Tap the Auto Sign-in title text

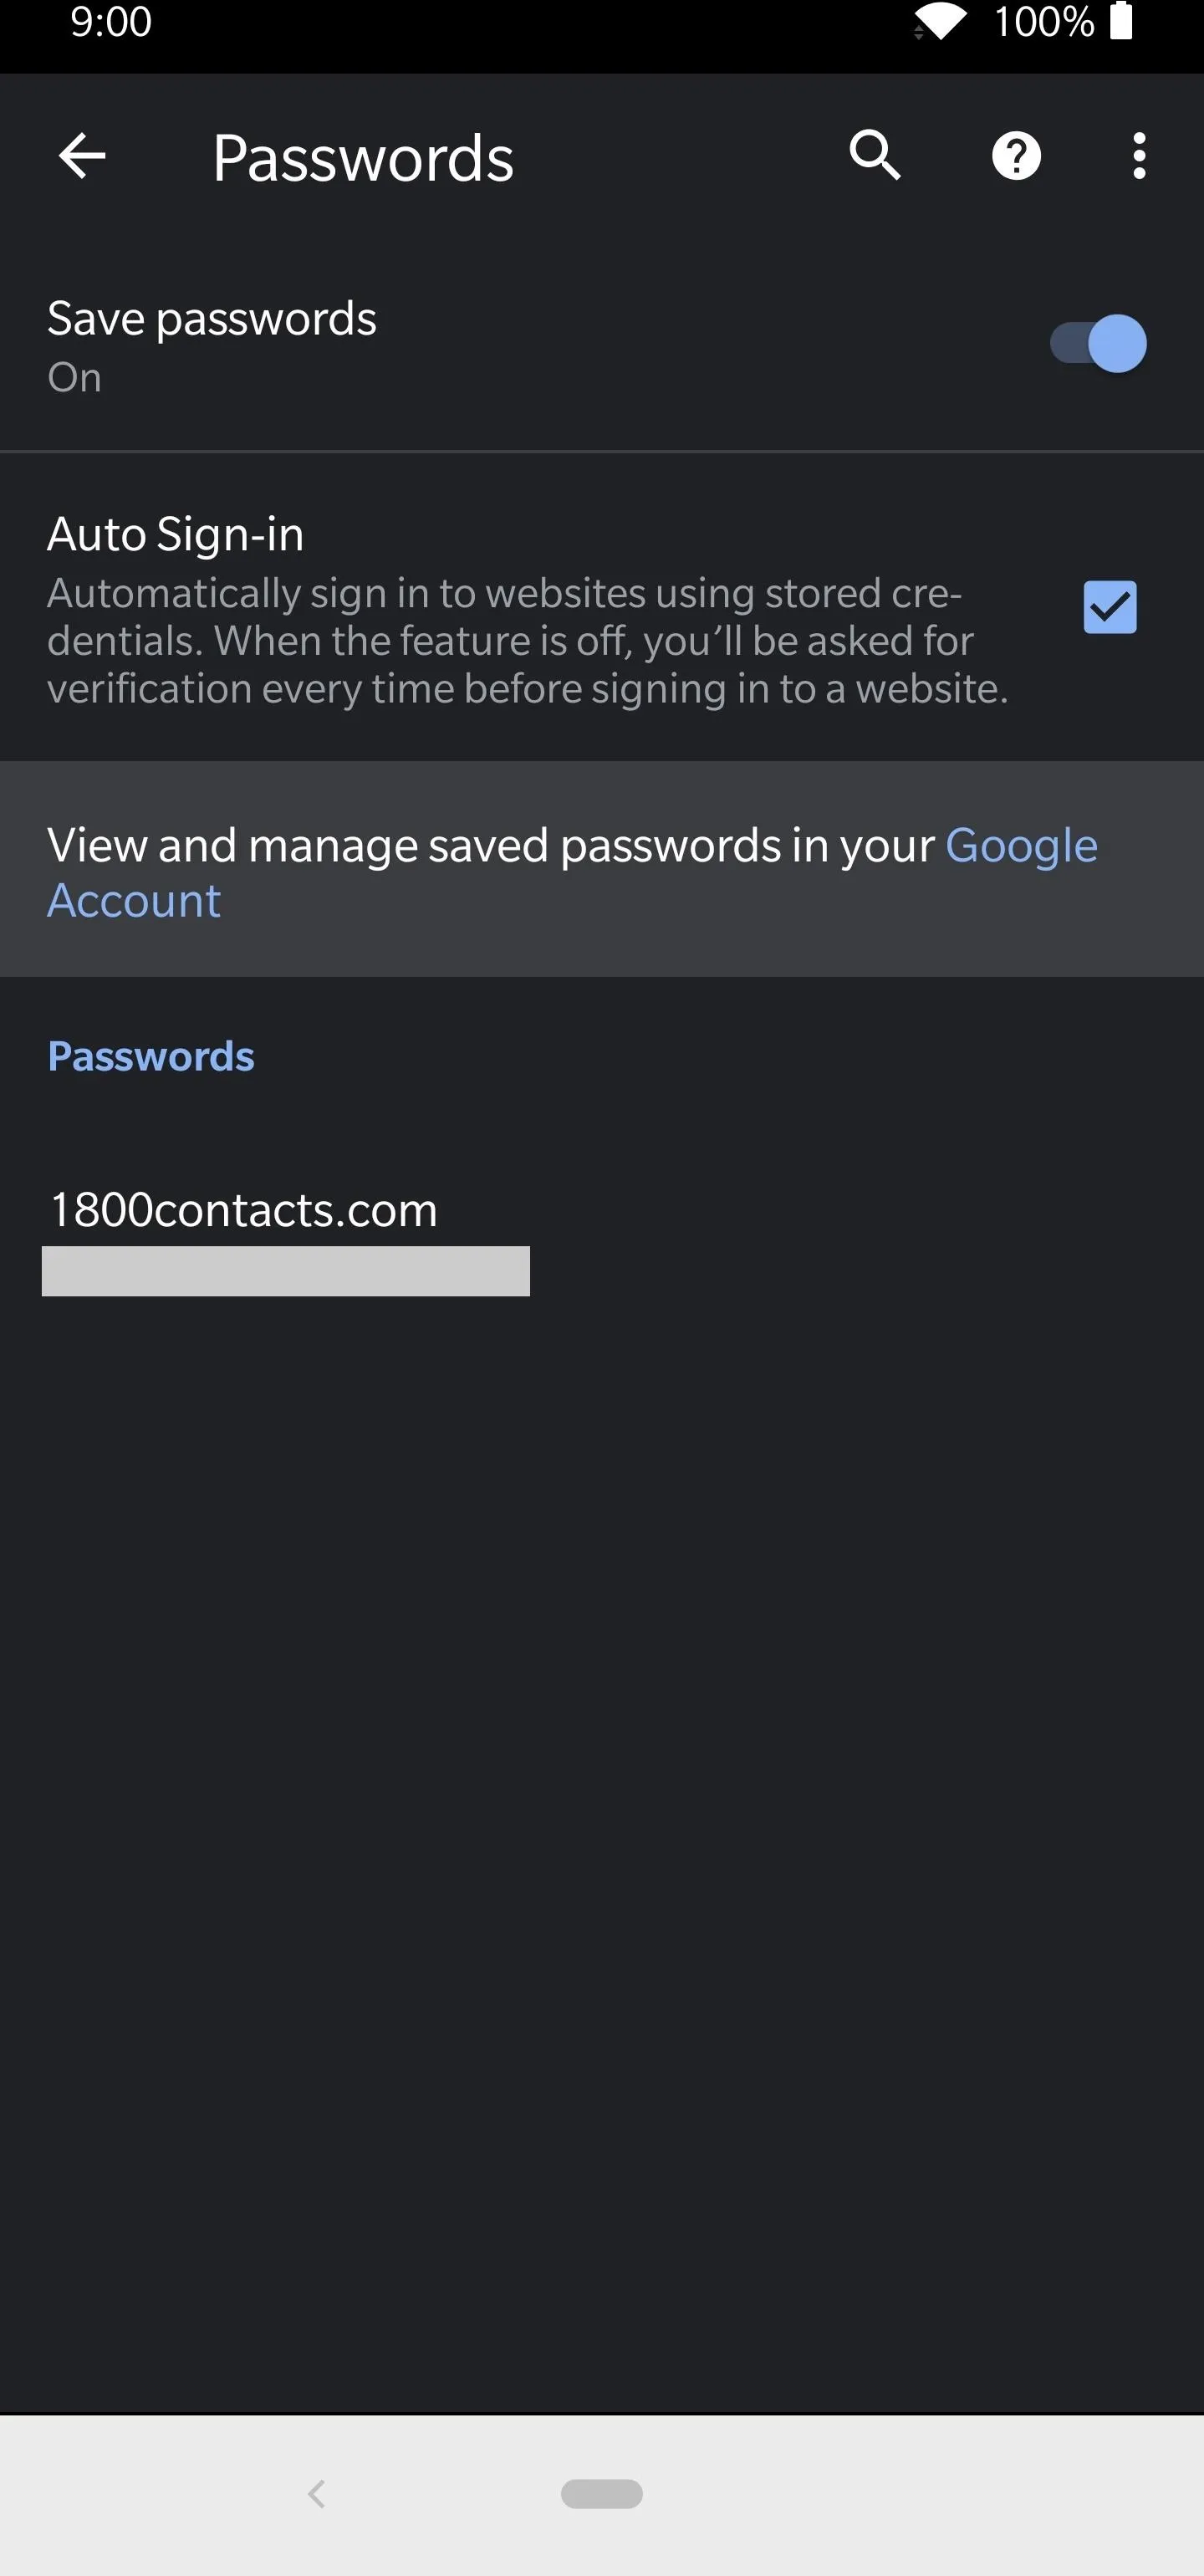[175, 534]
